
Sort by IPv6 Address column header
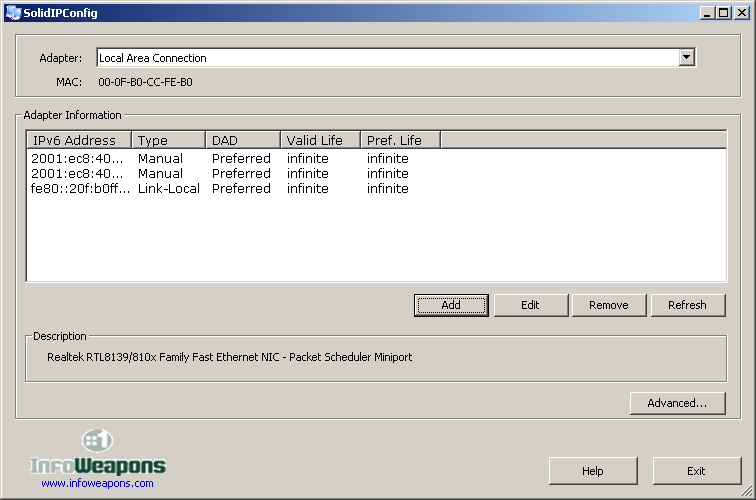79,140
